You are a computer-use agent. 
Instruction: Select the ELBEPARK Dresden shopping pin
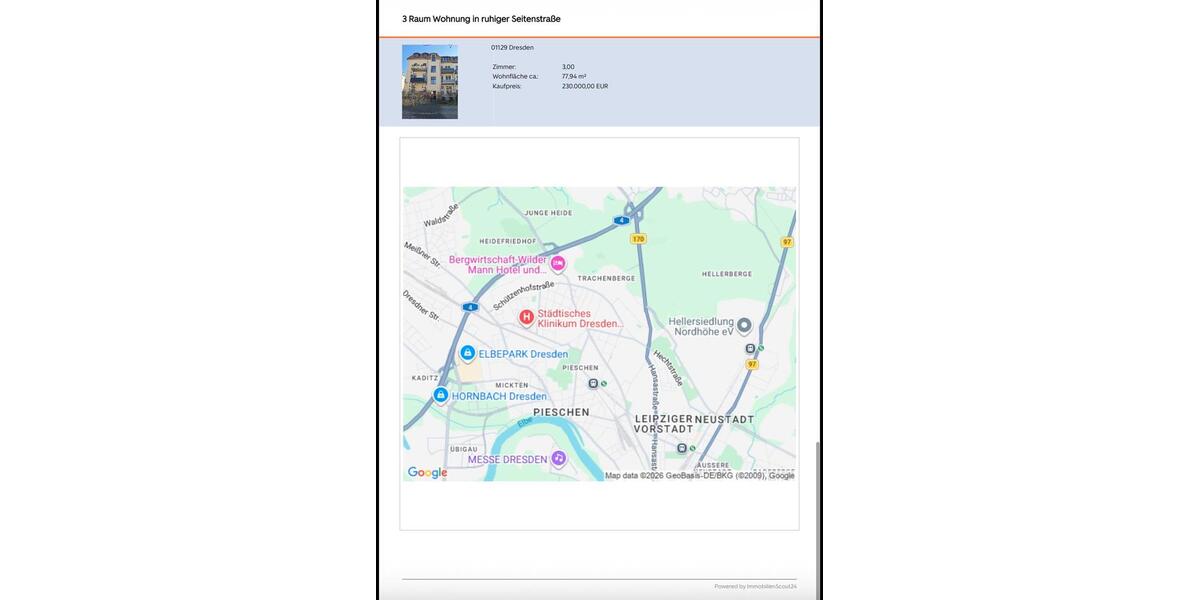click(x=467, y=353)
